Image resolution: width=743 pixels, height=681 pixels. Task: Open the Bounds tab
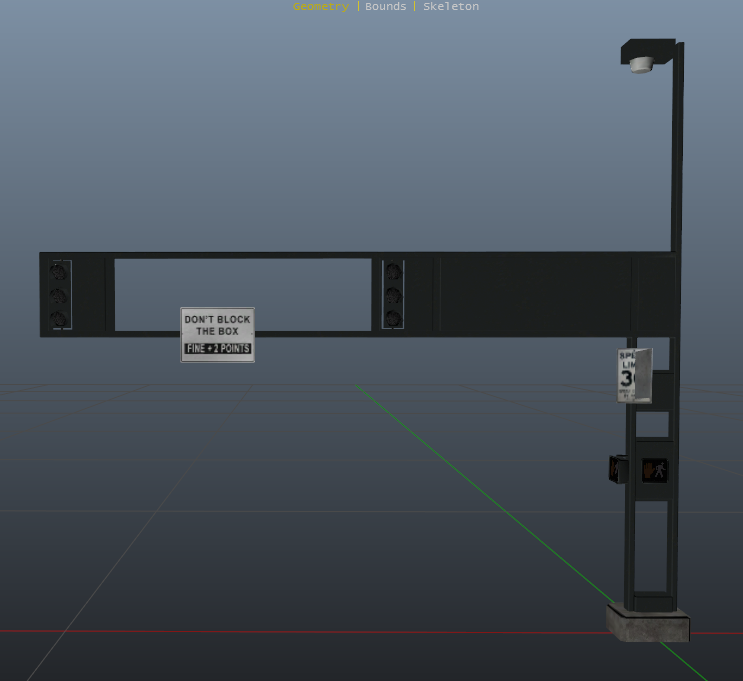pos(385,6)
